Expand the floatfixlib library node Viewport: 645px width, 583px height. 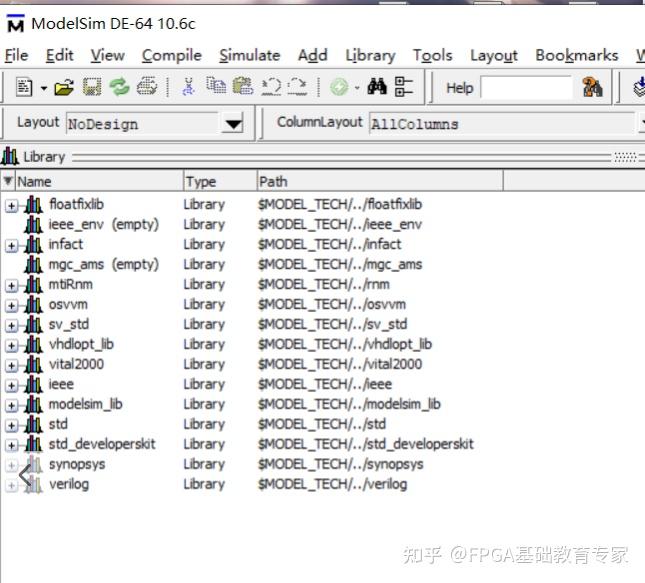pos(12,206)
